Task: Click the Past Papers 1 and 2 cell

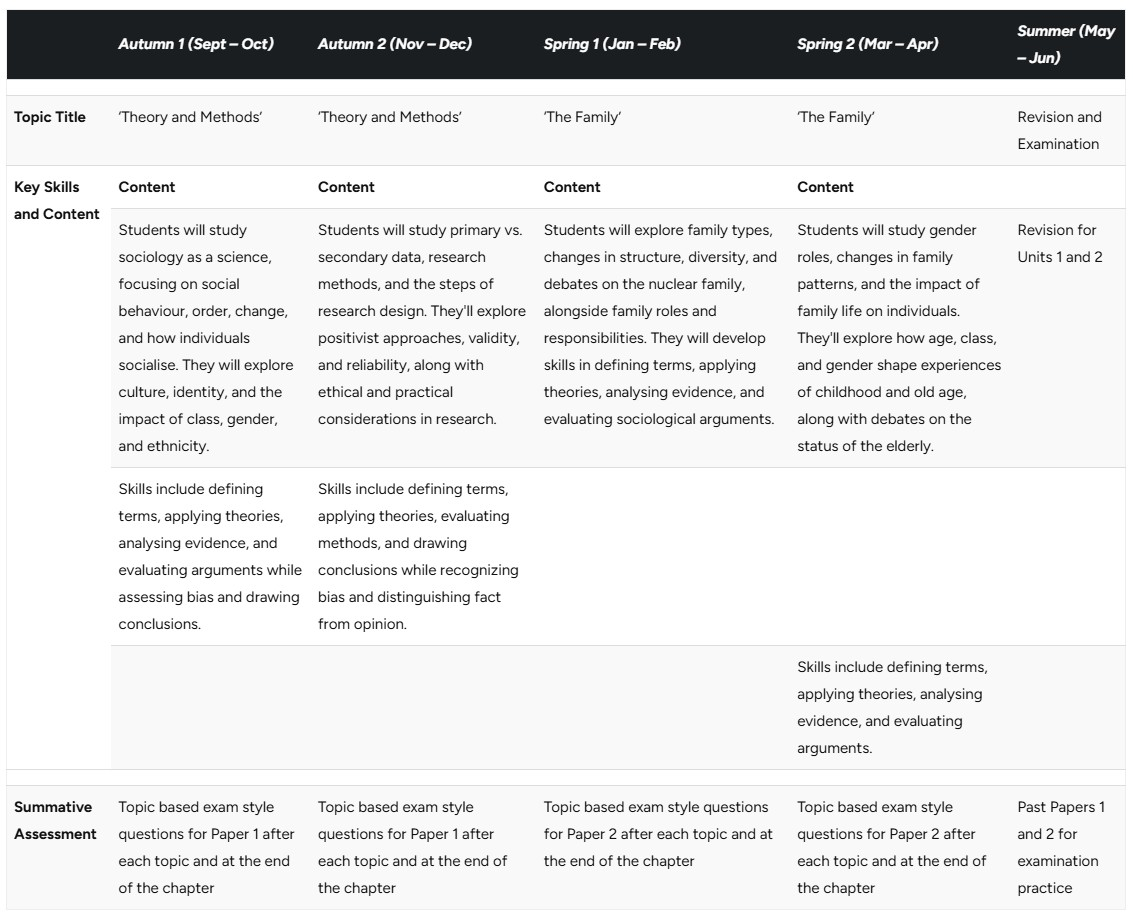Action: click(1061, 847)
